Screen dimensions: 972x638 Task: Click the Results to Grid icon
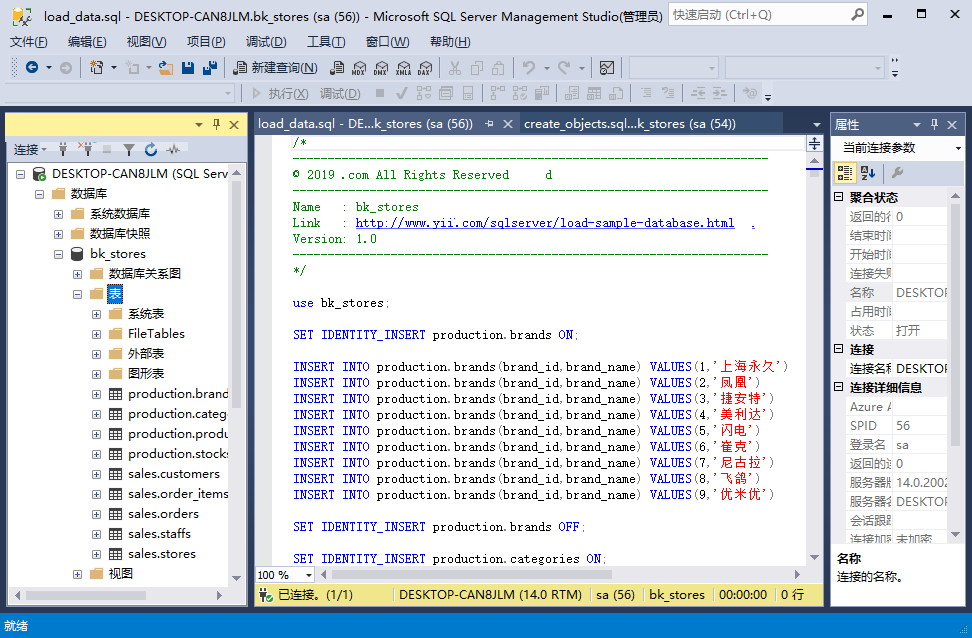tap(594, 93)
